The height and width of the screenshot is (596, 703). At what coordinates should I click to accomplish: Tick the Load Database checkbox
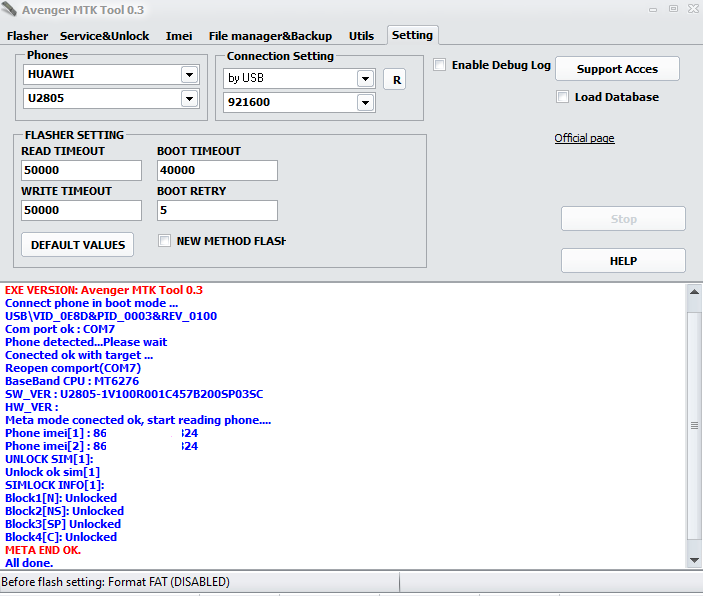pos(562,96)
